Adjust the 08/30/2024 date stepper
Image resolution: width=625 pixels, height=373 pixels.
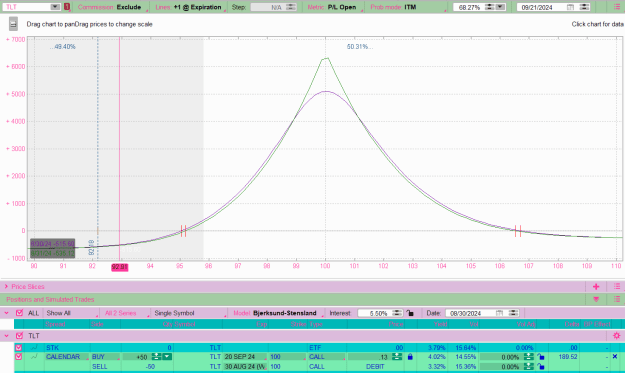[x=513, y=313]
